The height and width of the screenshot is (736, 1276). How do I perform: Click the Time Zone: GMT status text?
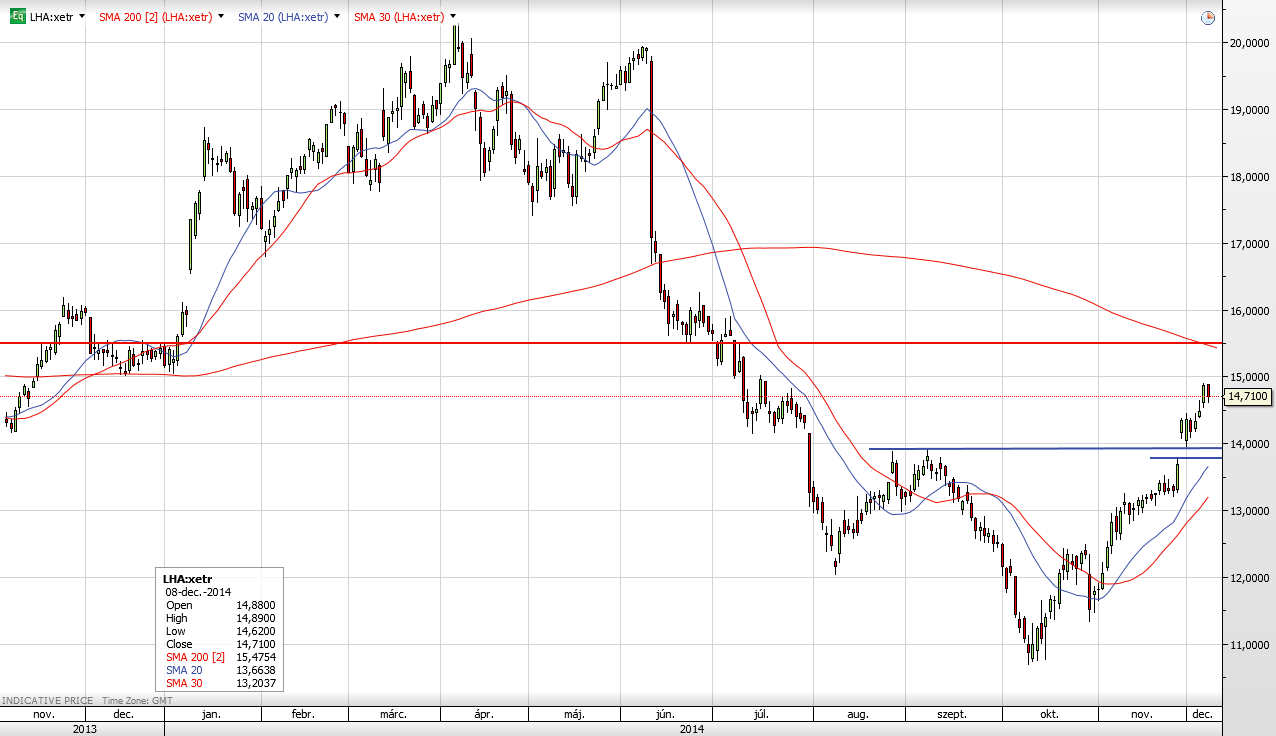[137, 701]
